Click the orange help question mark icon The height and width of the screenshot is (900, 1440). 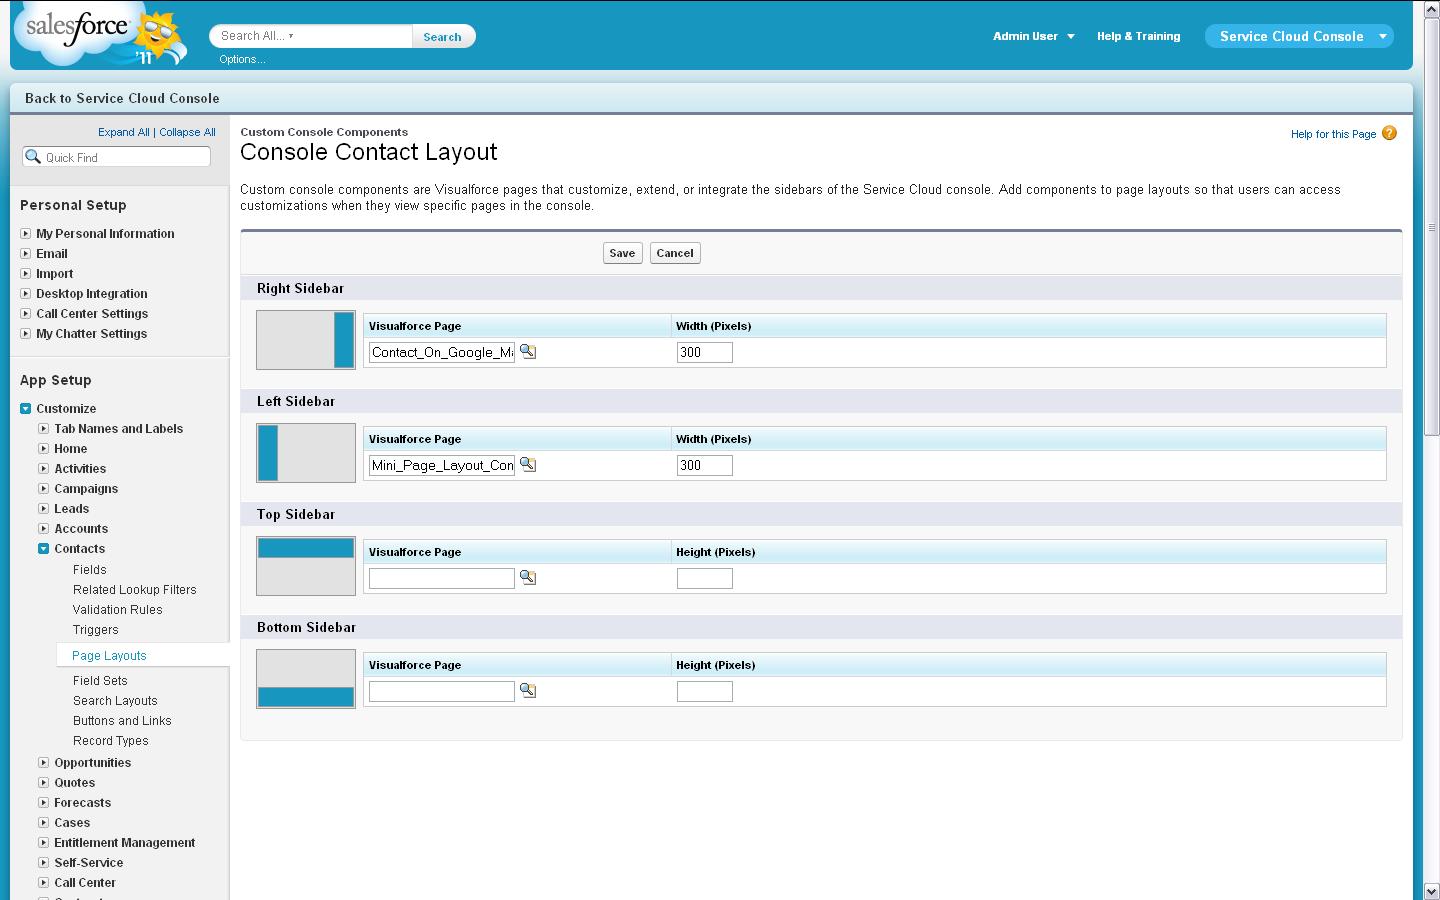(x=1389, y=133)
